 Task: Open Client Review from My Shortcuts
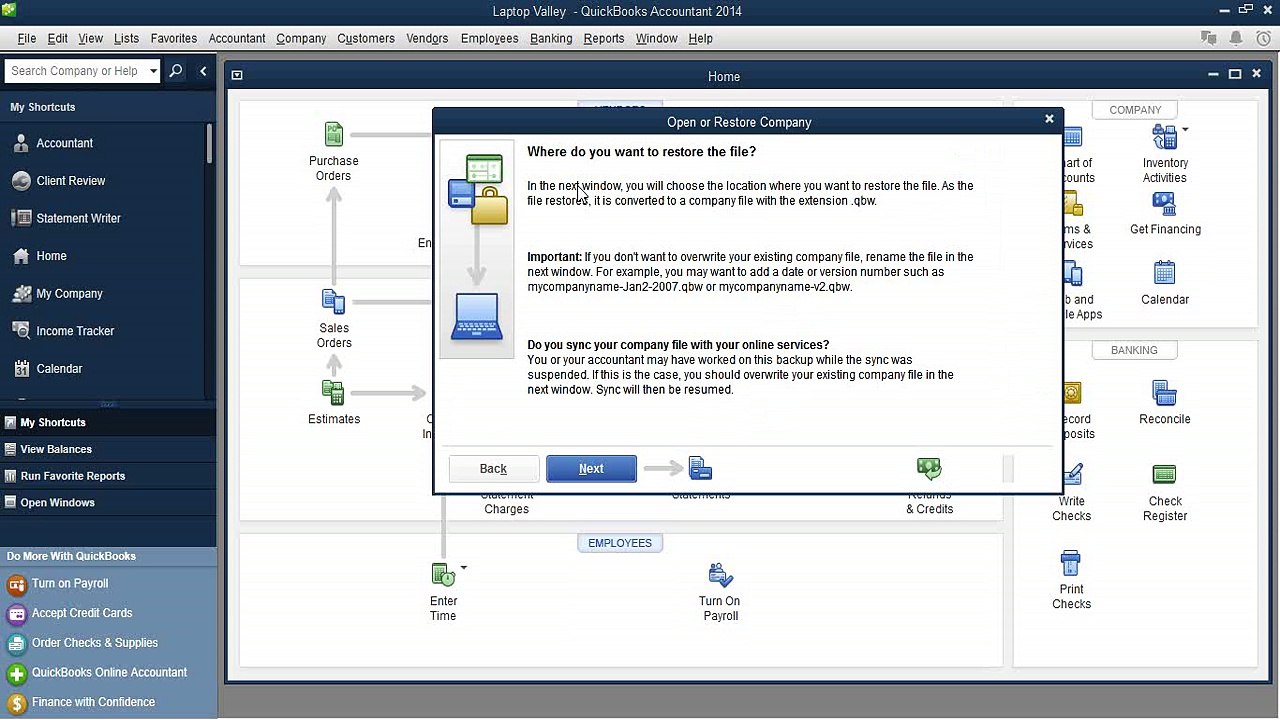click(x=70, y=181)
